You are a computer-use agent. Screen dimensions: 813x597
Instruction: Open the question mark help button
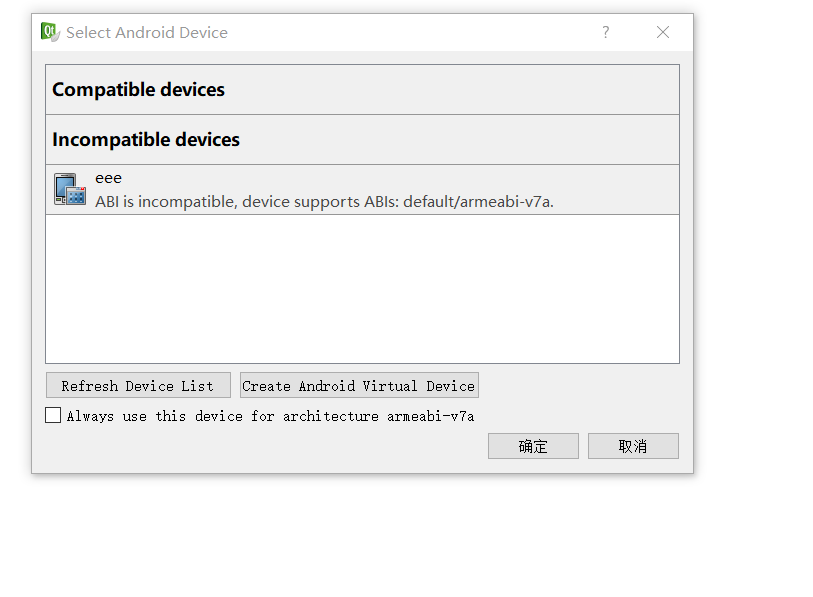pyautogui.click(x=606, y=32)
